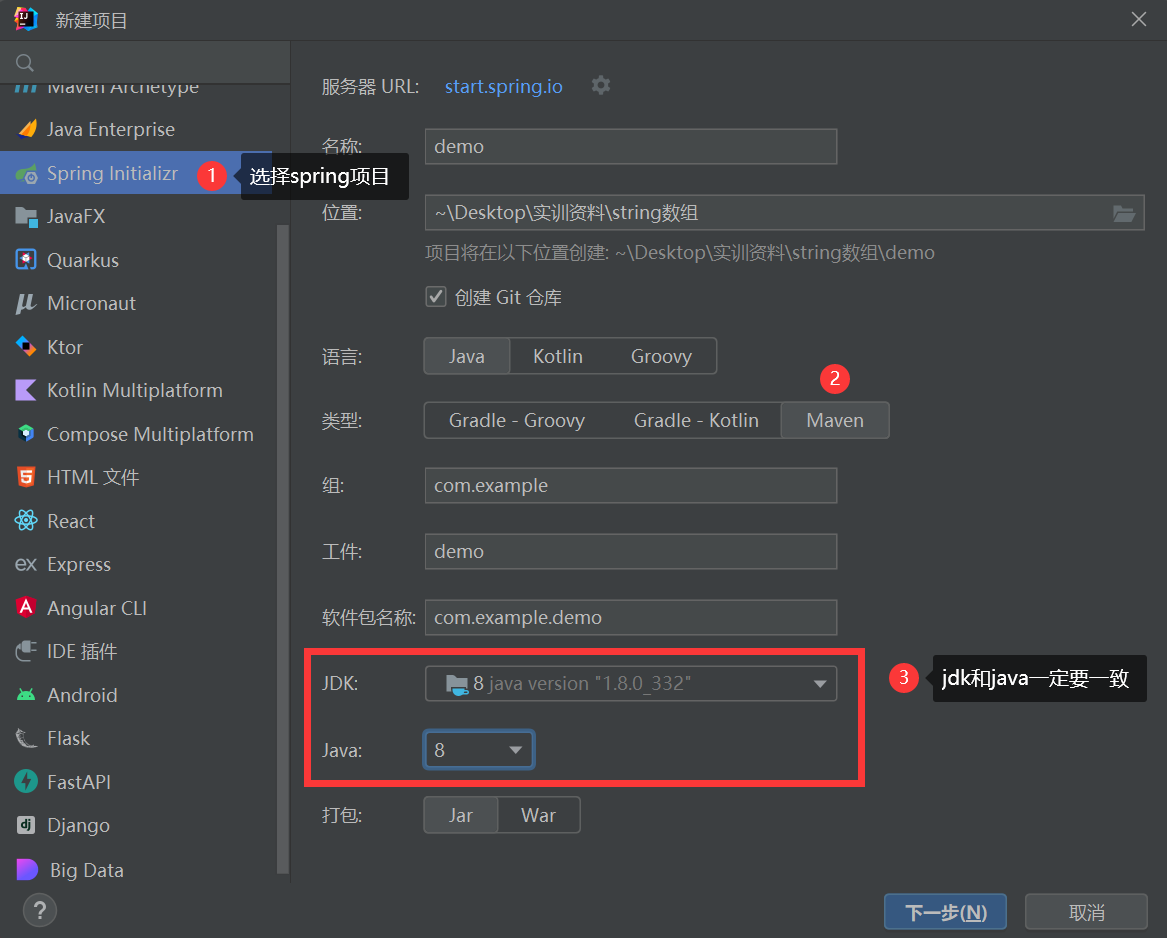Click the IDE plugin plug icon
This screenshot has width=1167, height=938.
click(26, 651)
